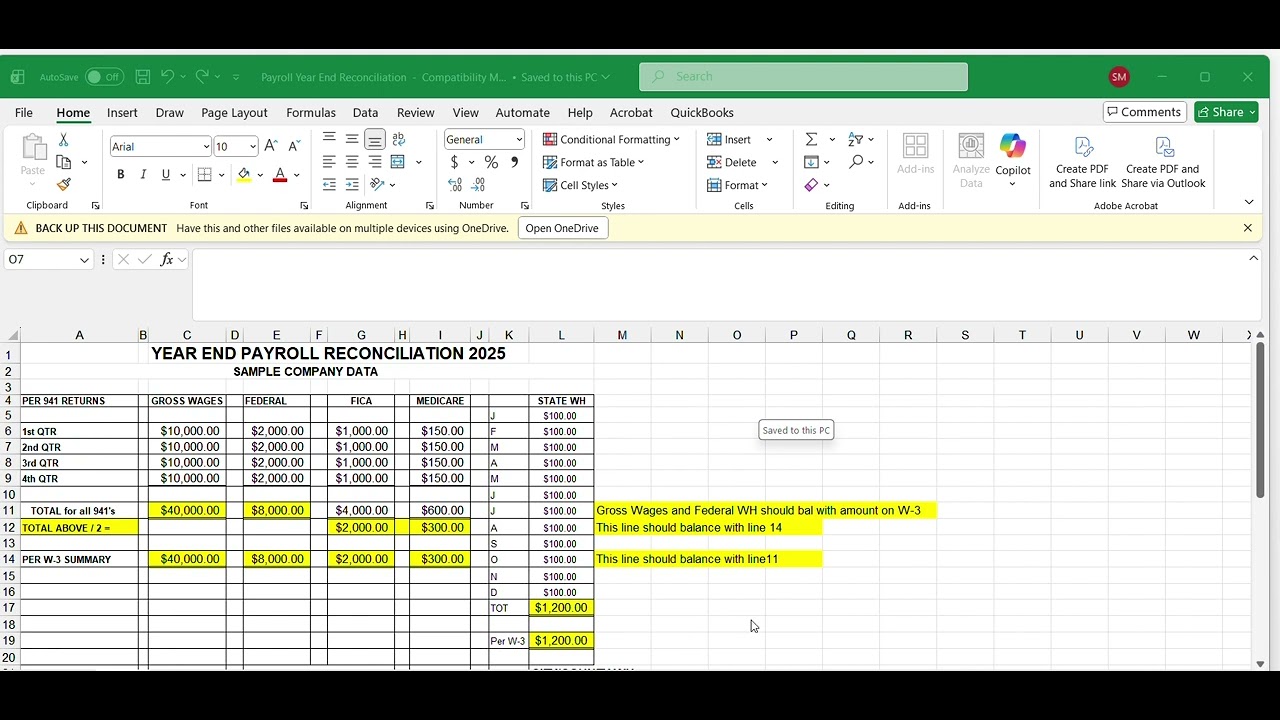Viewport: 1280px width, 720px height.
Task: Open the Arial font name dropdown
Action: click(x=206, y=147)
